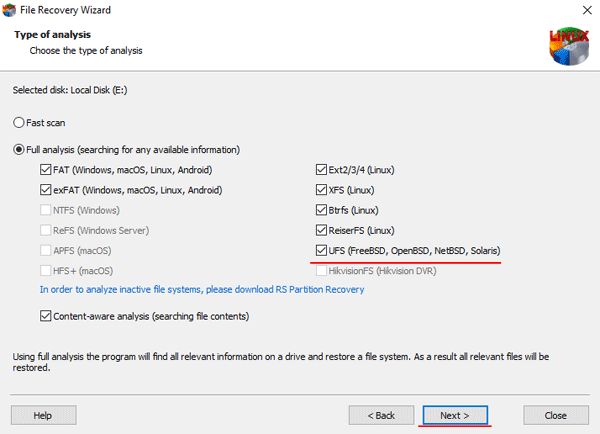600x434 pixels.
Task: Toggle the Ext2/3/4 (Linux) checkbox
Action: point(321,169)
